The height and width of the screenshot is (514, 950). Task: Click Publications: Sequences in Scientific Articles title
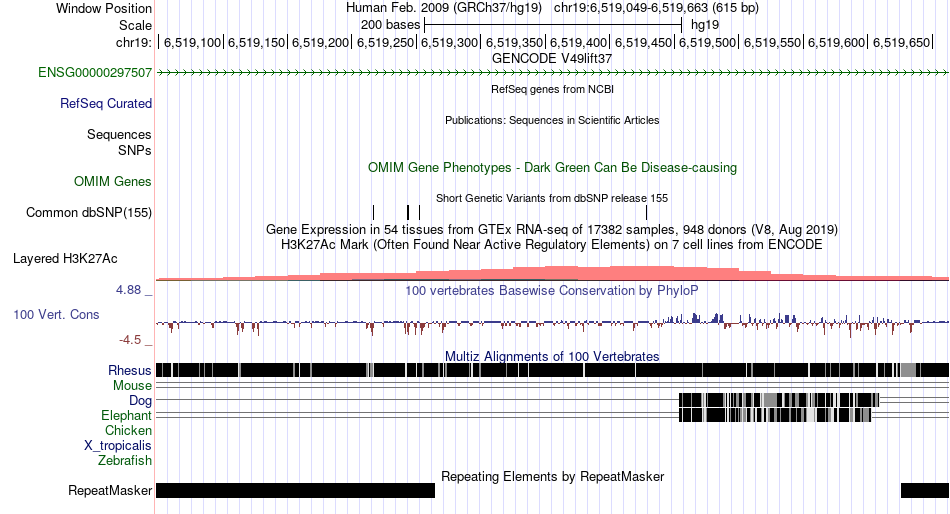552,120
